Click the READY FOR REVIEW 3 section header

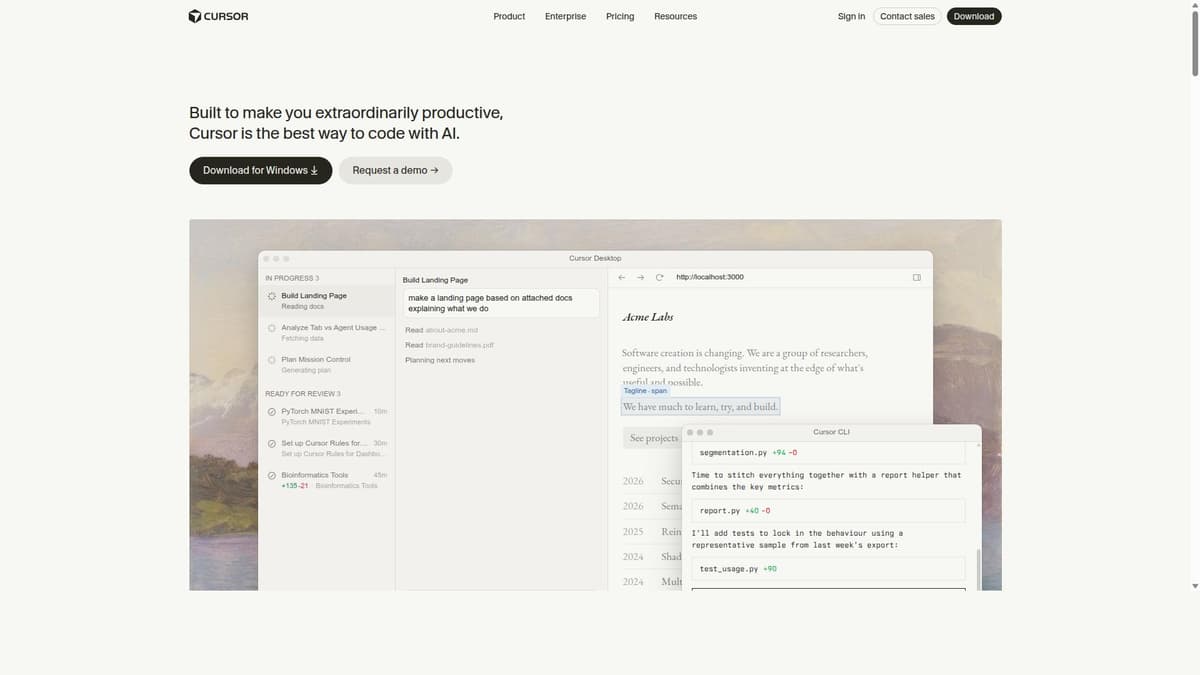click(303, 394)
